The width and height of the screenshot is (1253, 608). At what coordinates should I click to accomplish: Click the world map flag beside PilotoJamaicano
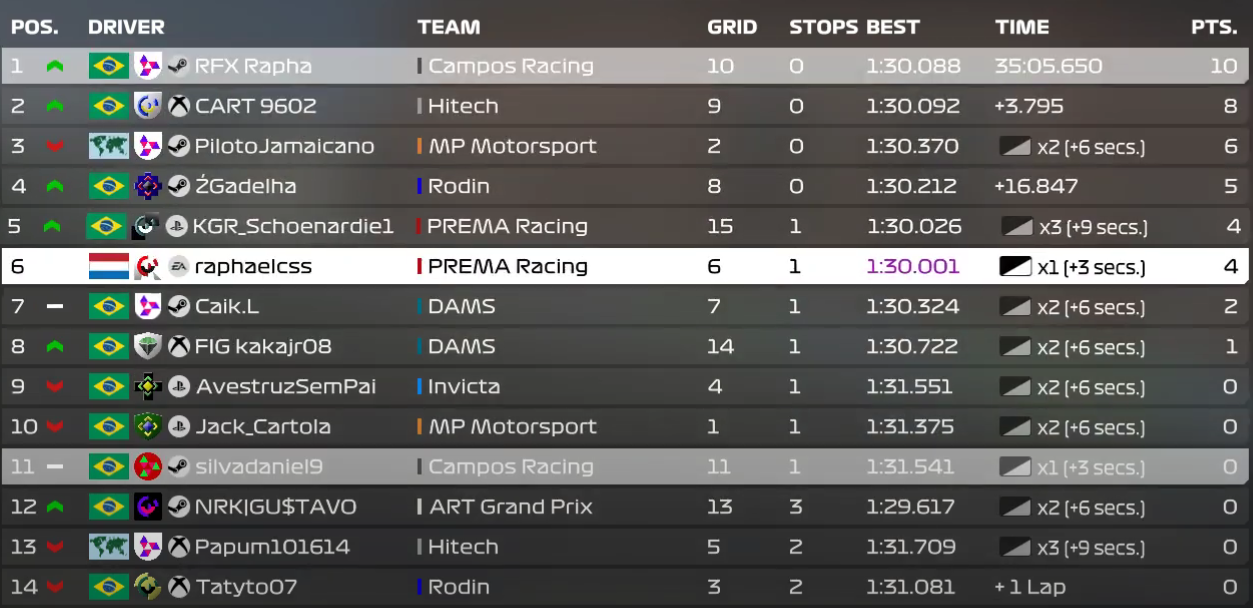click(x=108, y=146)
